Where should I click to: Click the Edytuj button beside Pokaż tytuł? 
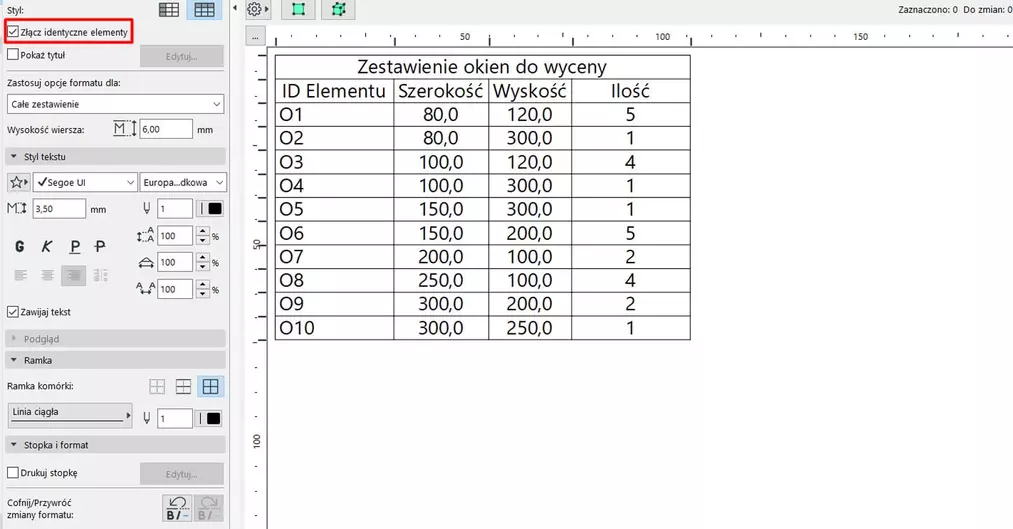pyautogui.click(x=182, y=56)
